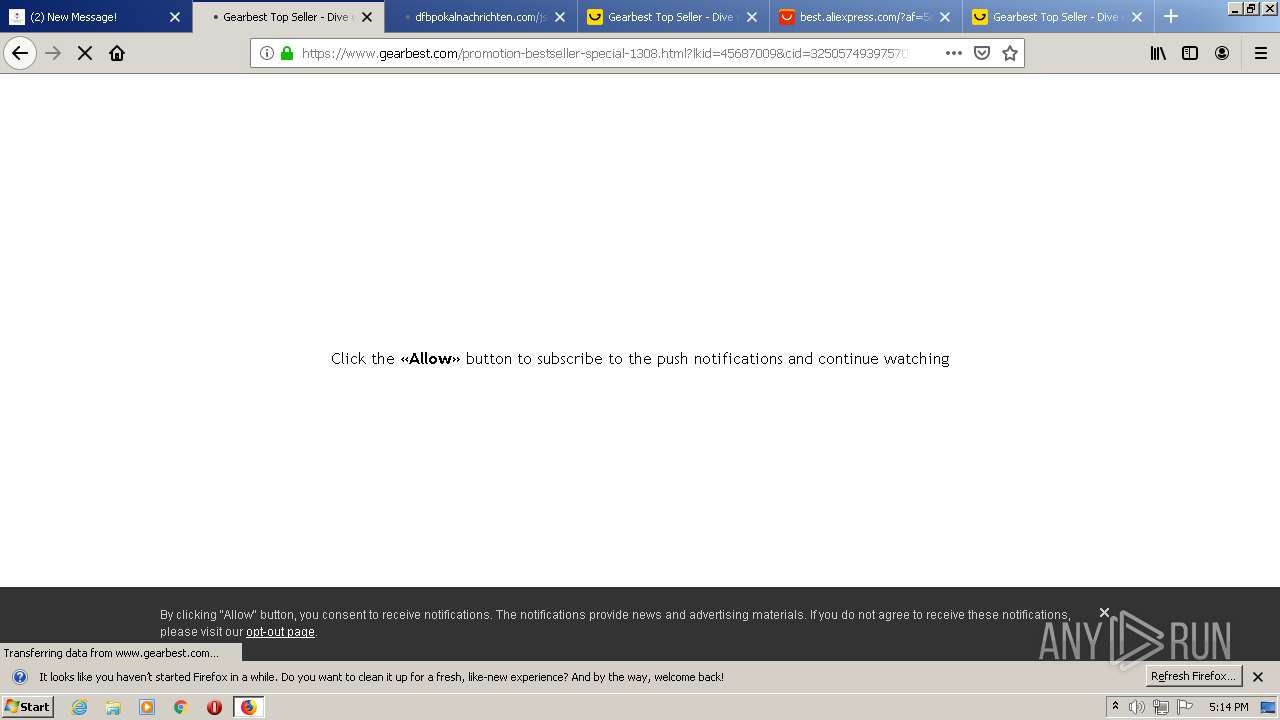This screenshot has height=720, width=1280.
Task: Open the opt-out page link
Action: tap(280, 632)
